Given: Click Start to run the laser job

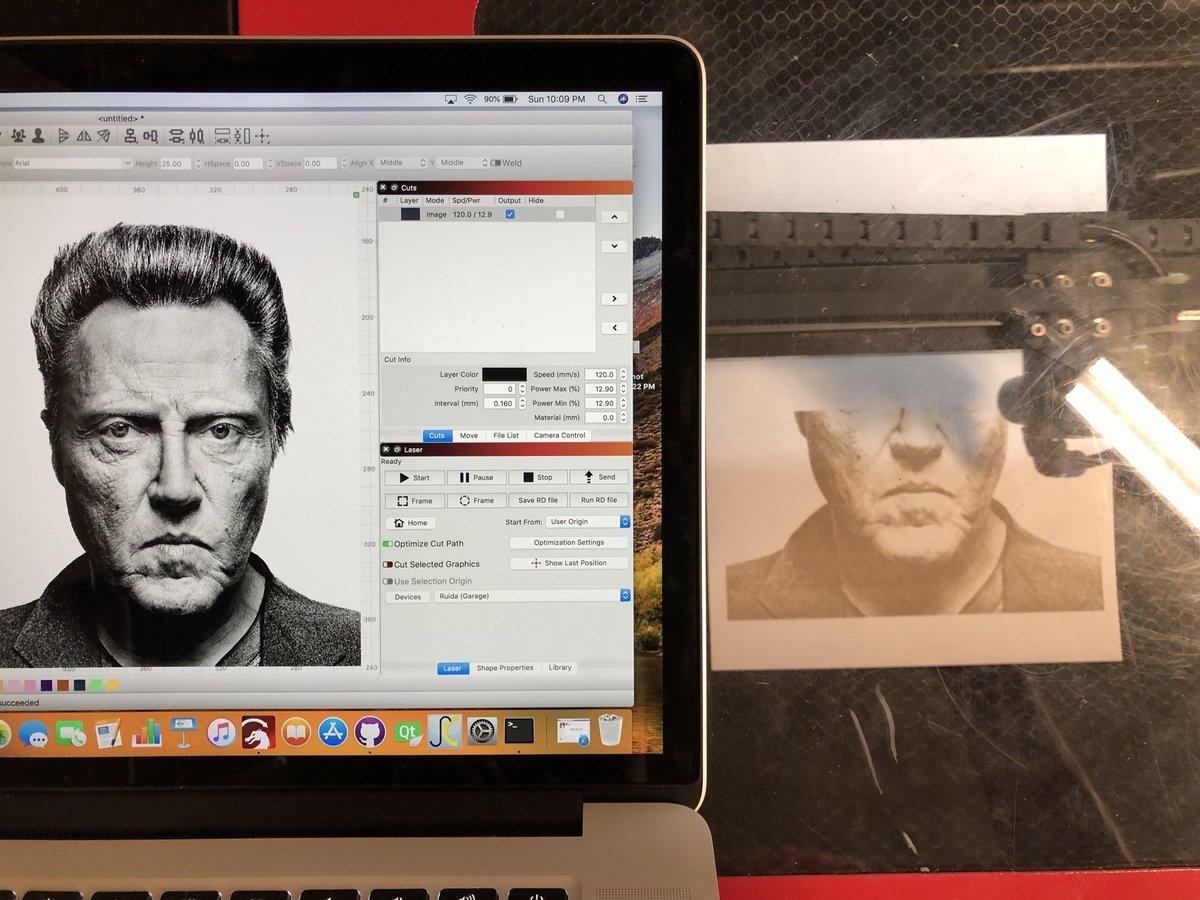Looking at the screenshot, I should pyautogui.click(x=414, y=477).
